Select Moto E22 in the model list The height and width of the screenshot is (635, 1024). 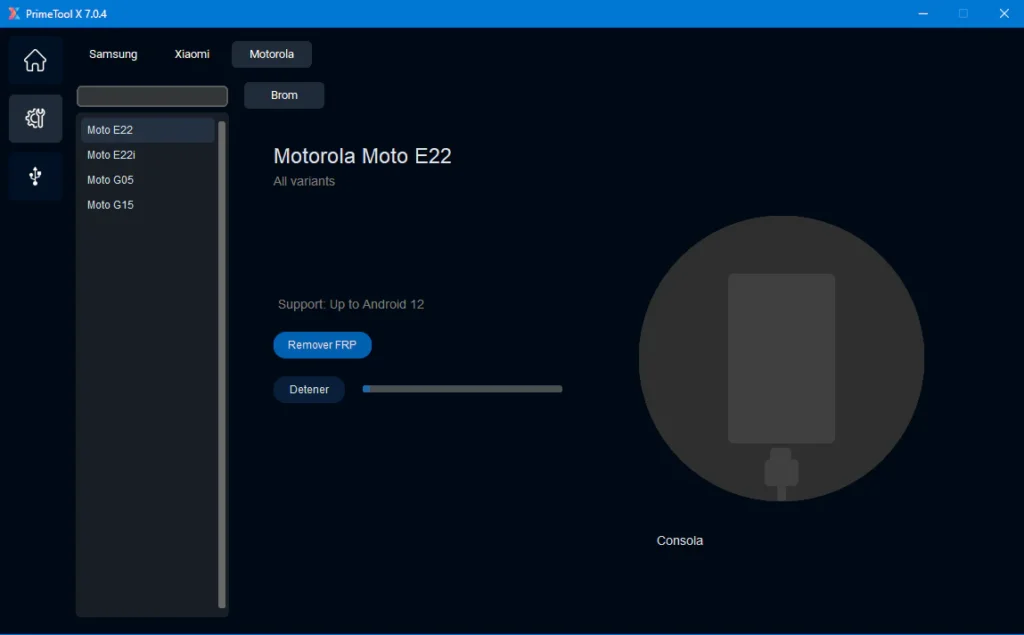[x=148, y=130]
